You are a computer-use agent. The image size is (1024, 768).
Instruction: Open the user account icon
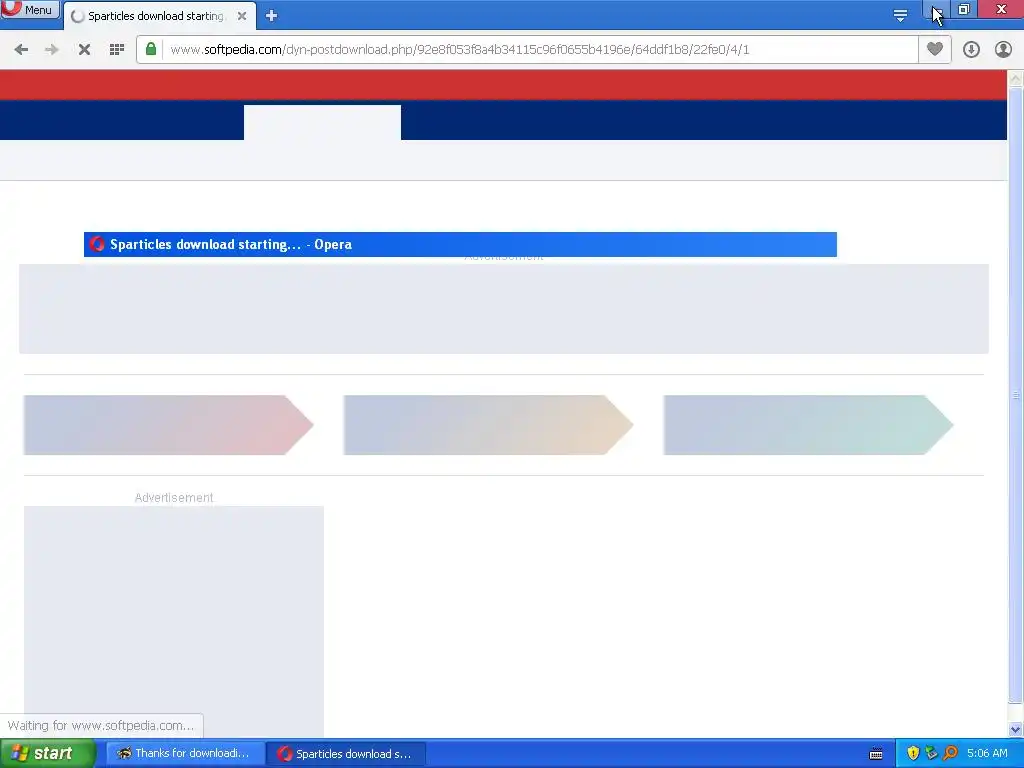1003,50
